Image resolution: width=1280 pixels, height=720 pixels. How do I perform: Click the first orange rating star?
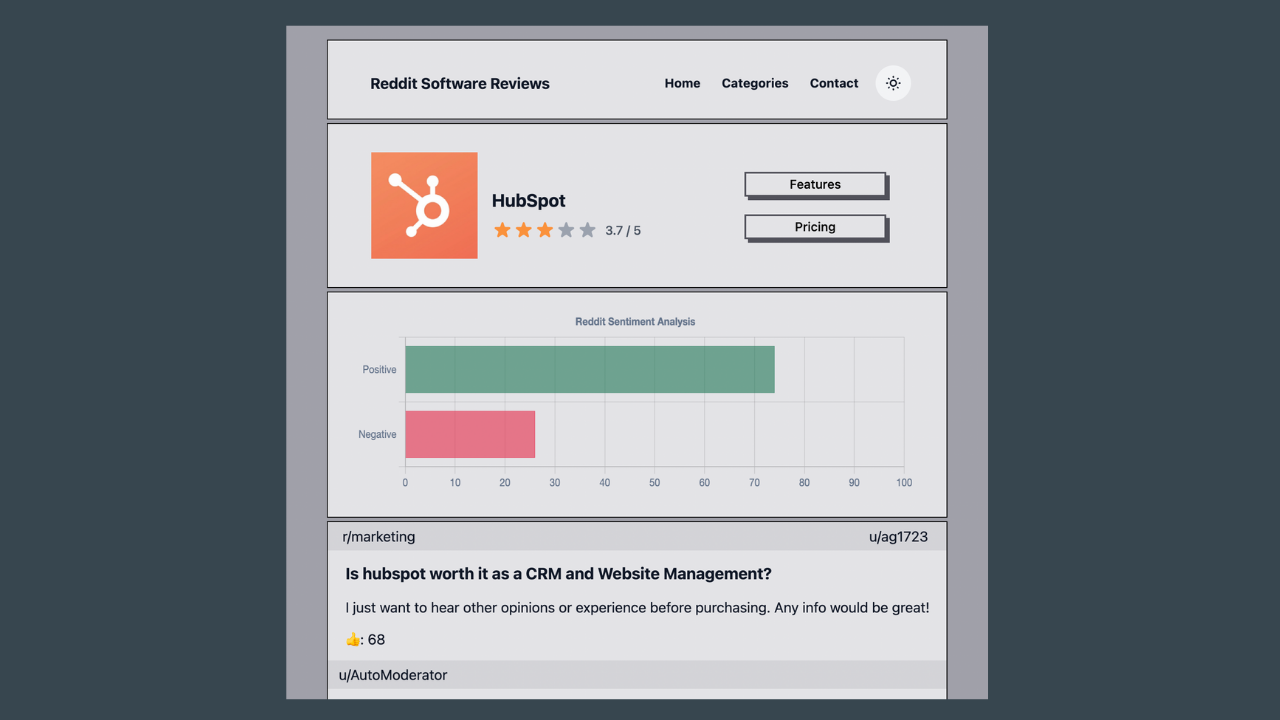click(502, 230)
